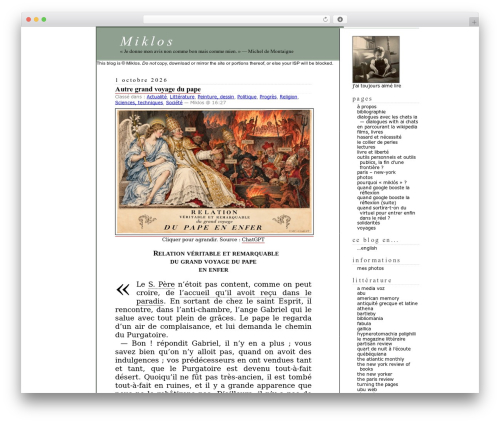Open the Actualité category

point(157,97)
